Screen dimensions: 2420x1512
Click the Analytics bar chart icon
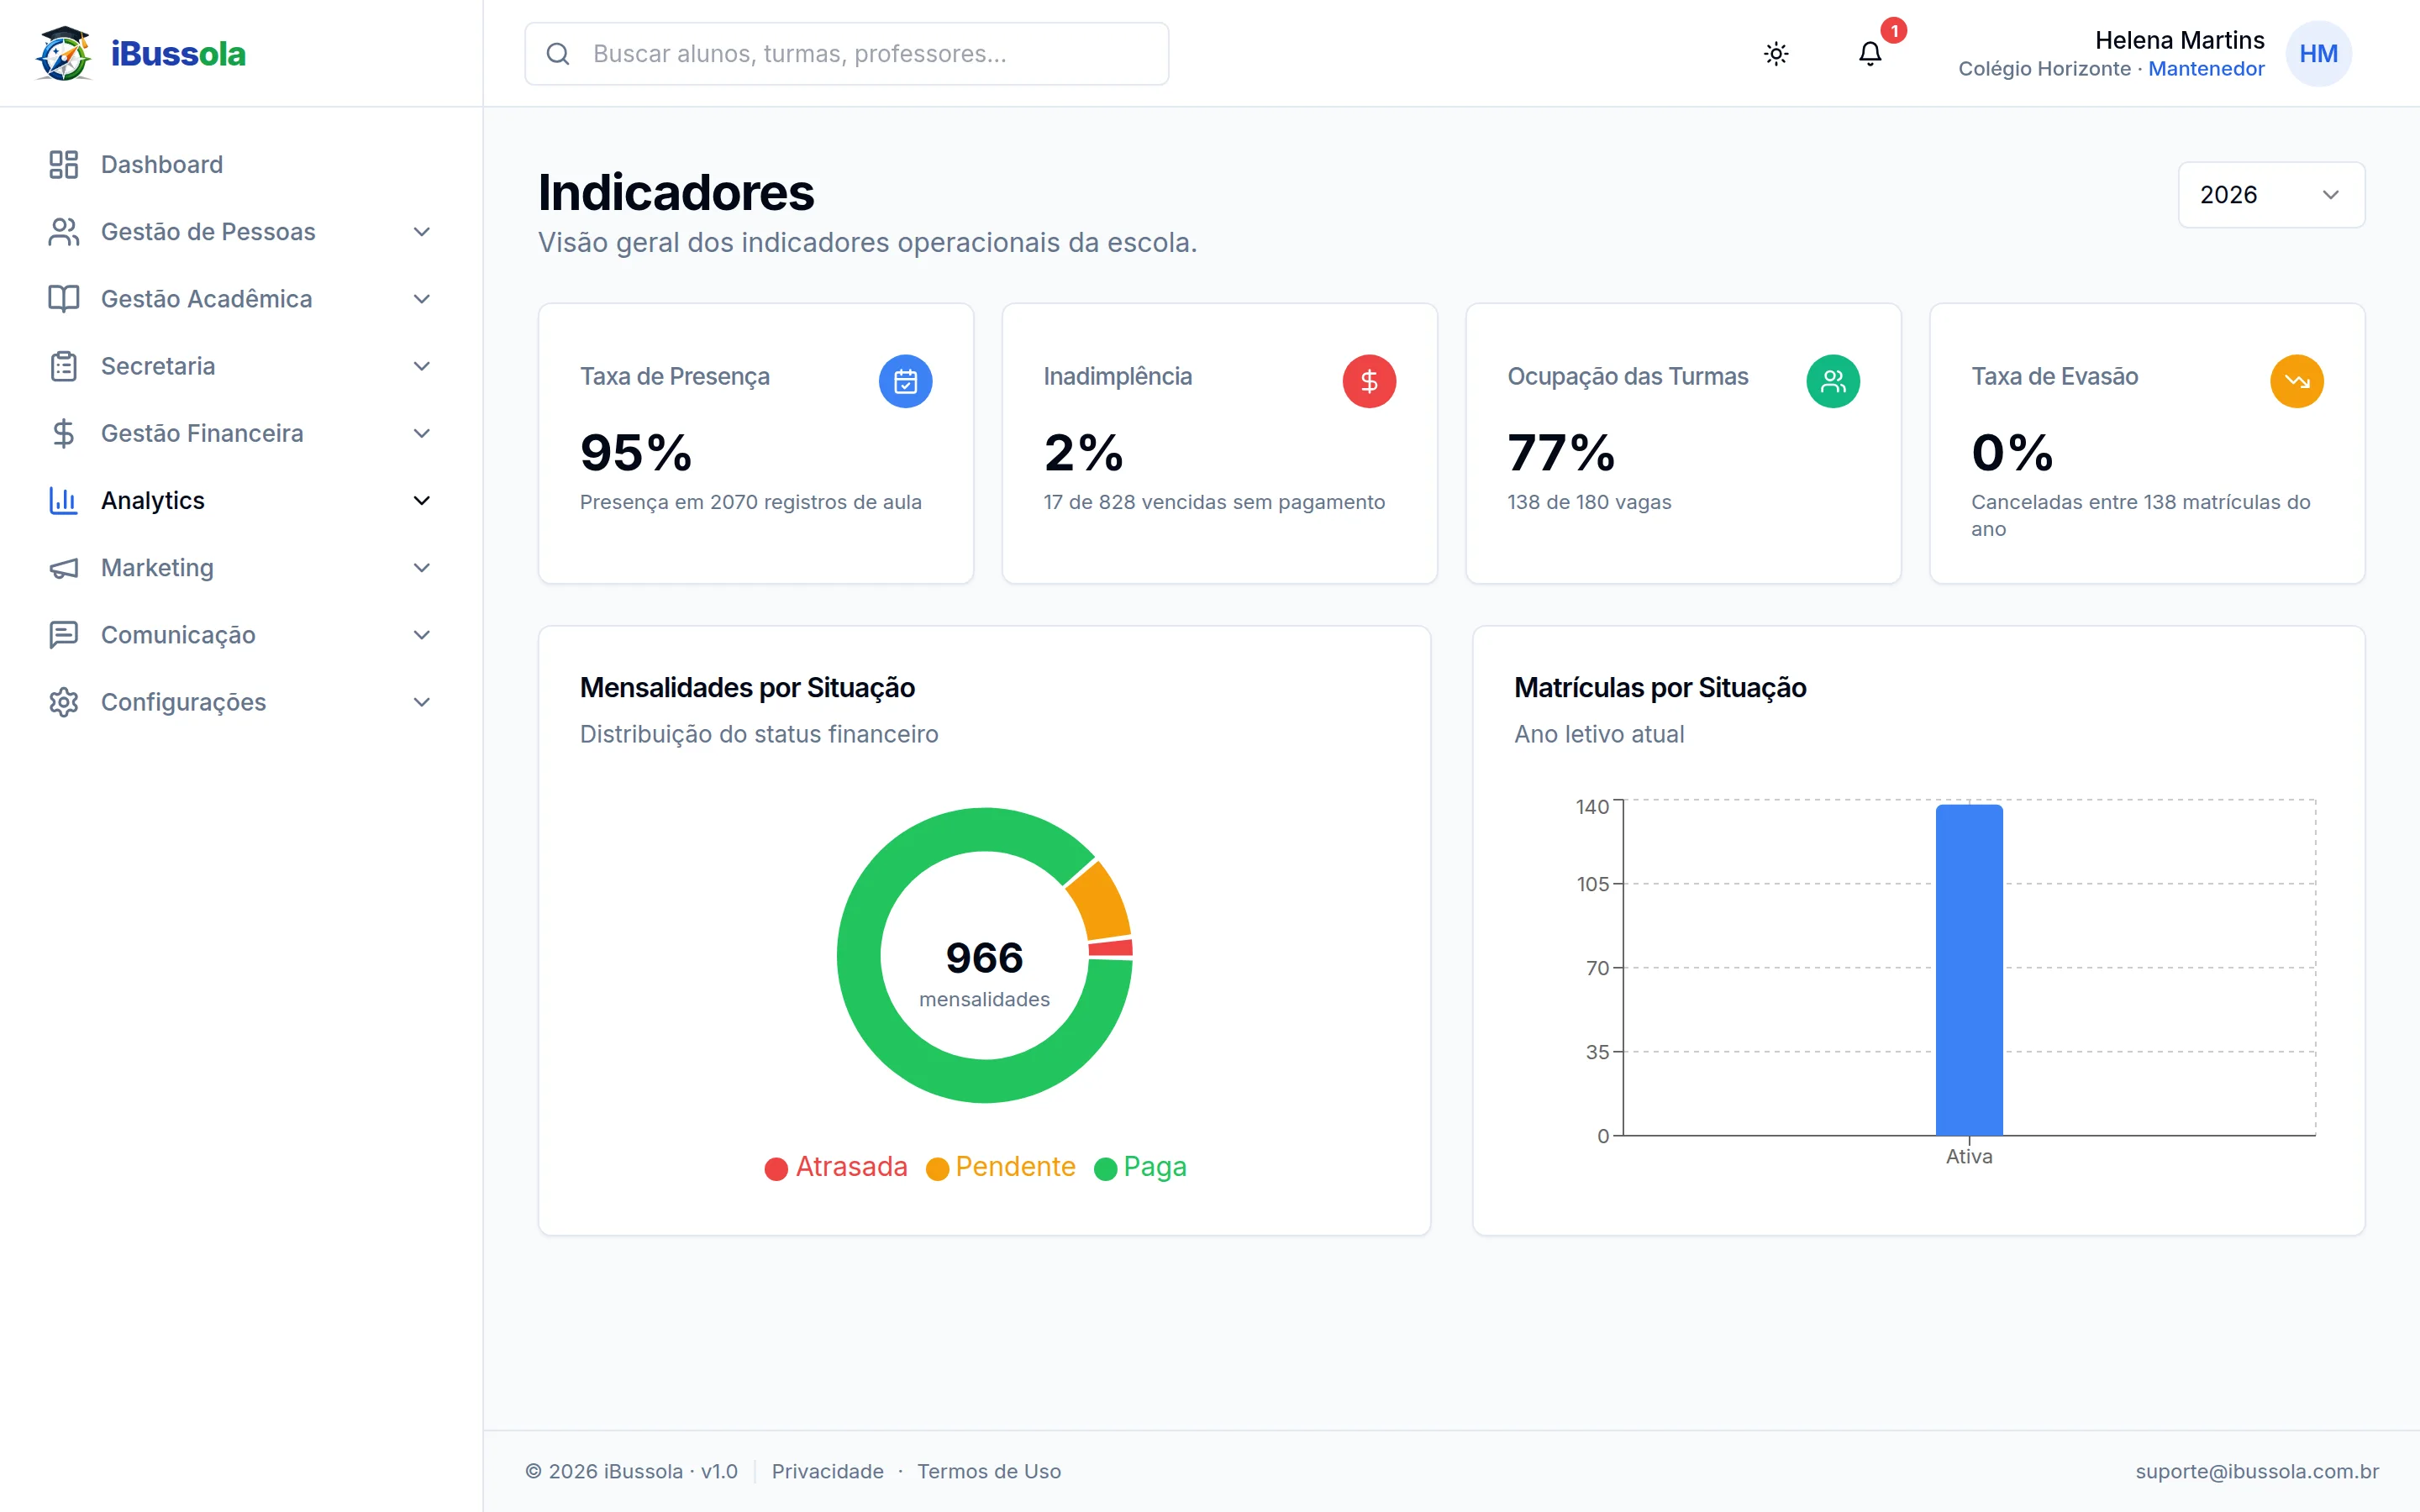(64, 500)
